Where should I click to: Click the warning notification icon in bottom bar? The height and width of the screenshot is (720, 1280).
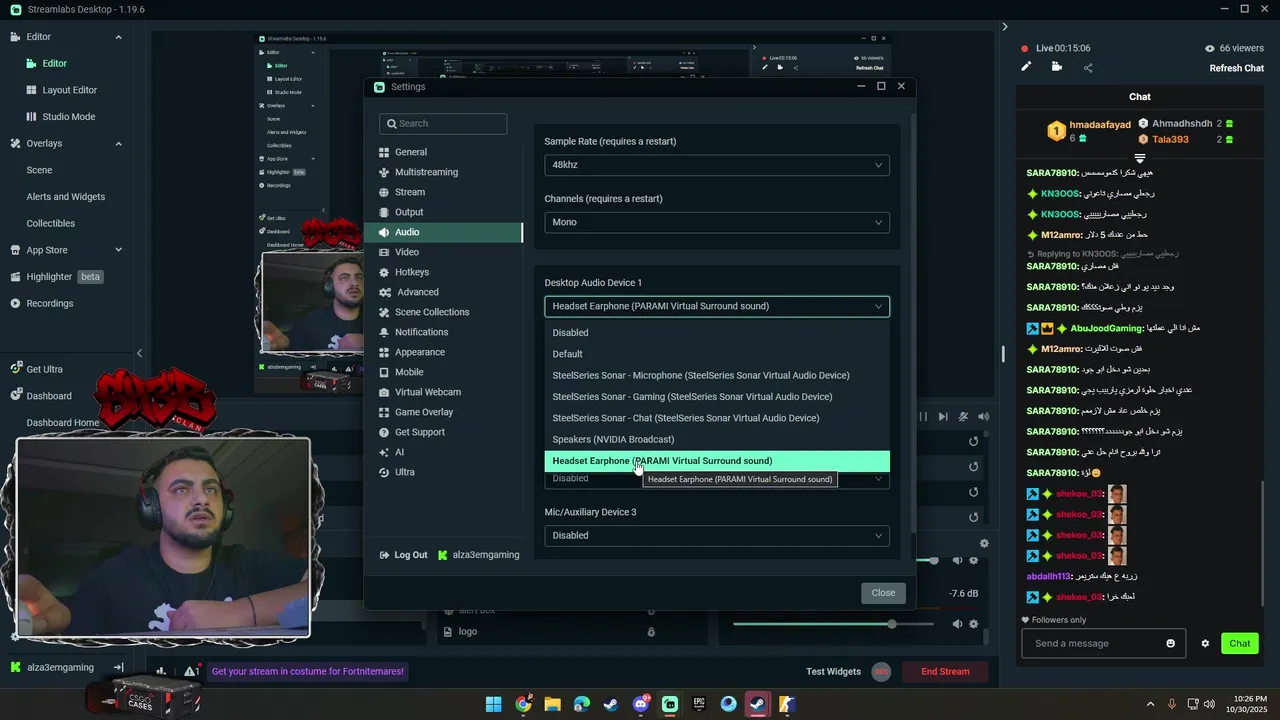(x=191, y=672)
